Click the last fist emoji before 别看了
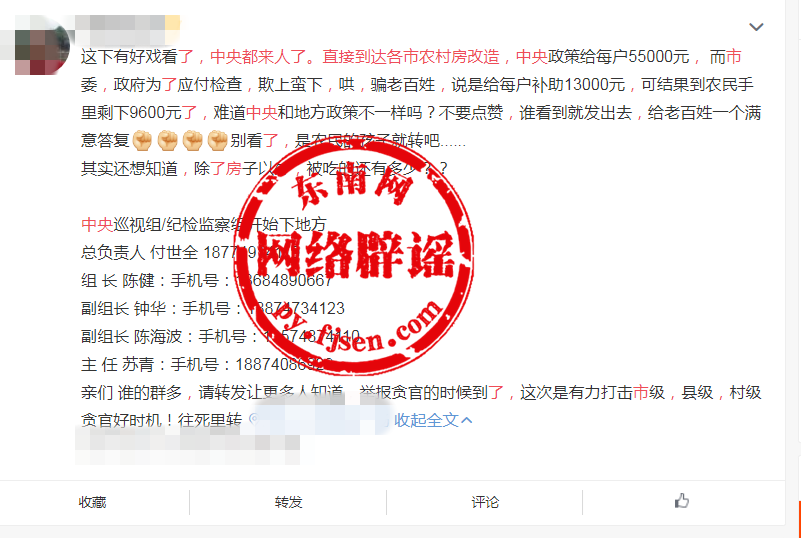801x538 pixels. pyautogui.click(x=217, y=141)
